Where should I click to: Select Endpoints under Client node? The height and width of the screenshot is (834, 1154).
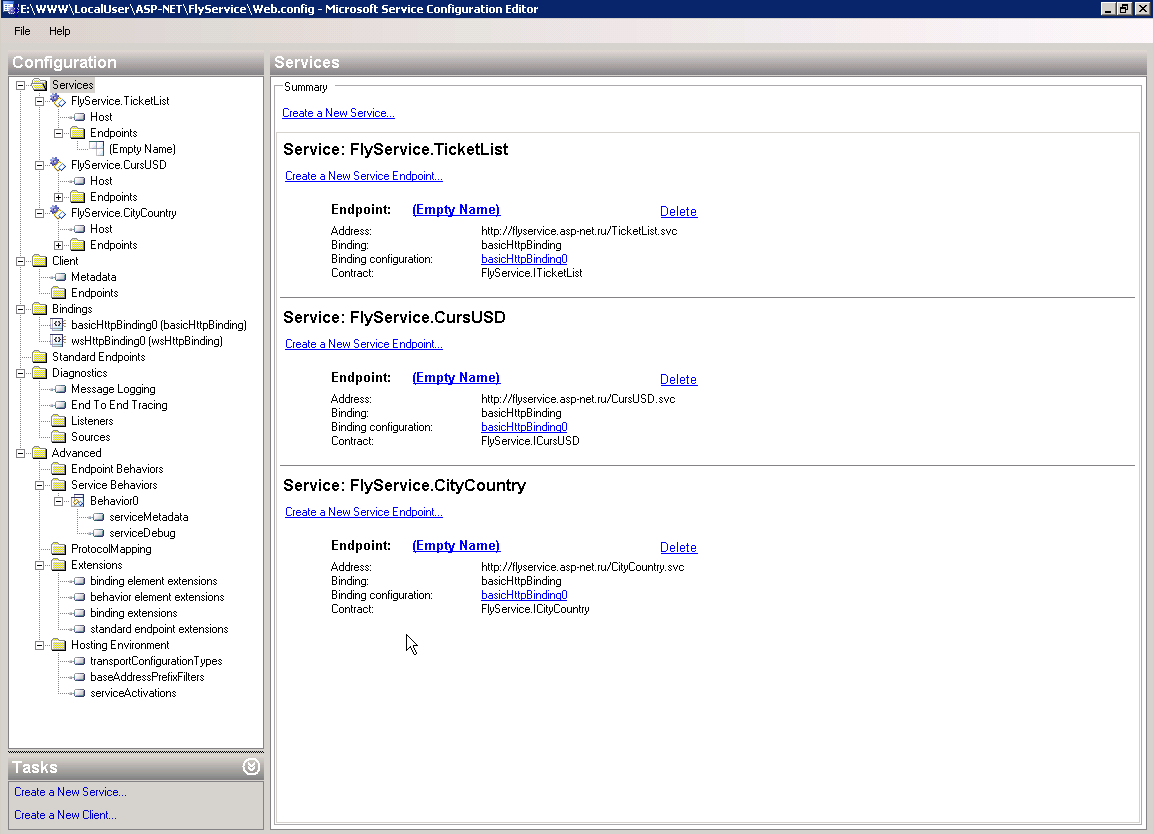click(95, 293)
